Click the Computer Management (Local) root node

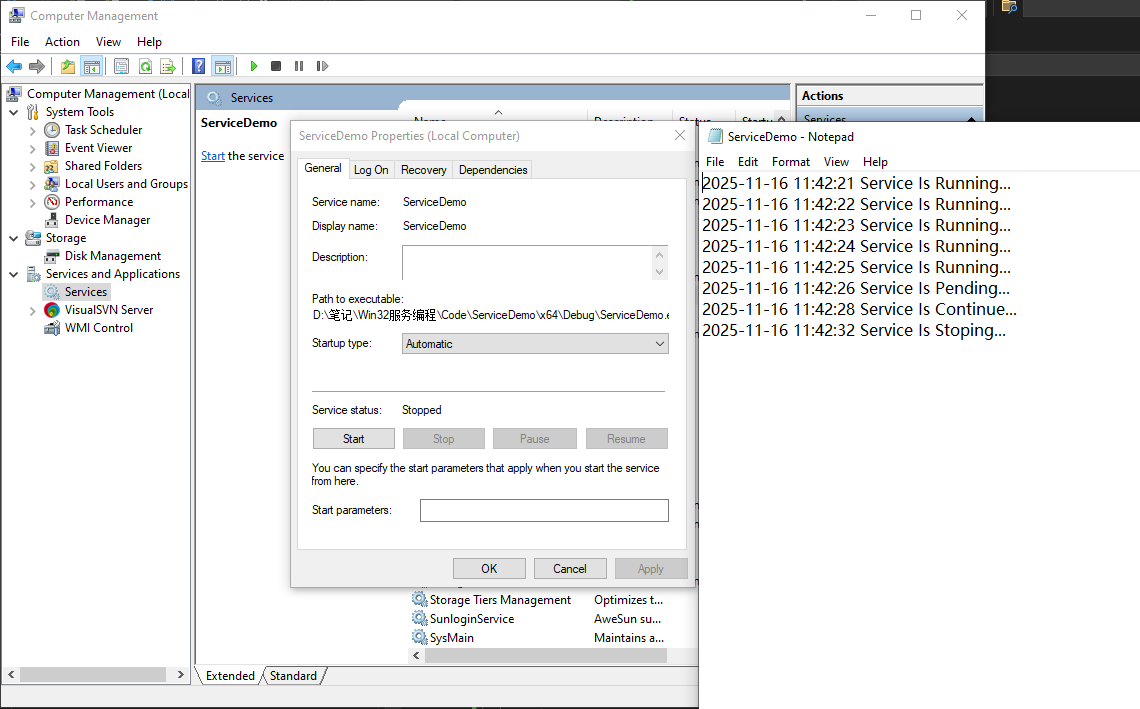pos(108,94)
